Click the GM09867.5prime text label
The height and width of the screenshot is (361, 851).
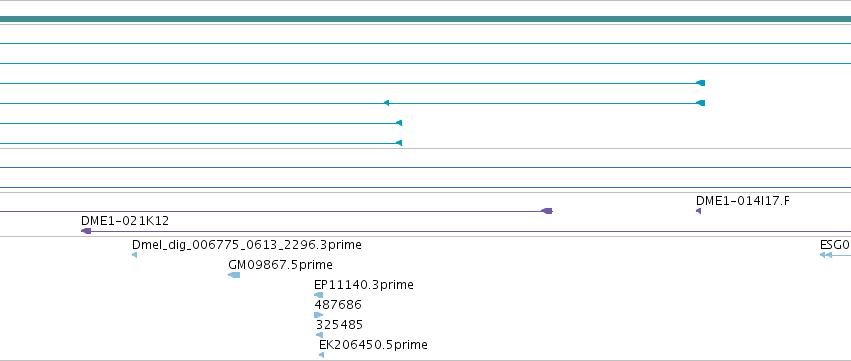tap(281, 265)
